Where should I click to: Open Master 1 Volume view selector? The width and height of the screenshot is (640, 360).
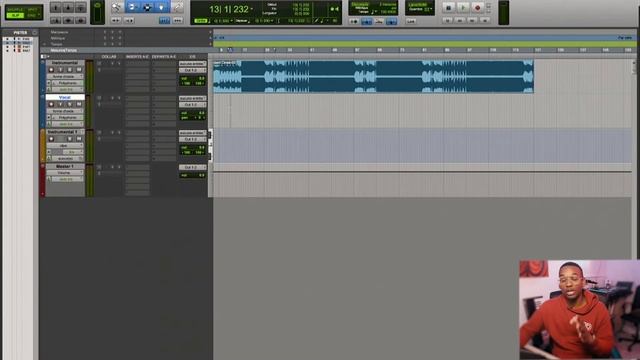coord(65,173)
